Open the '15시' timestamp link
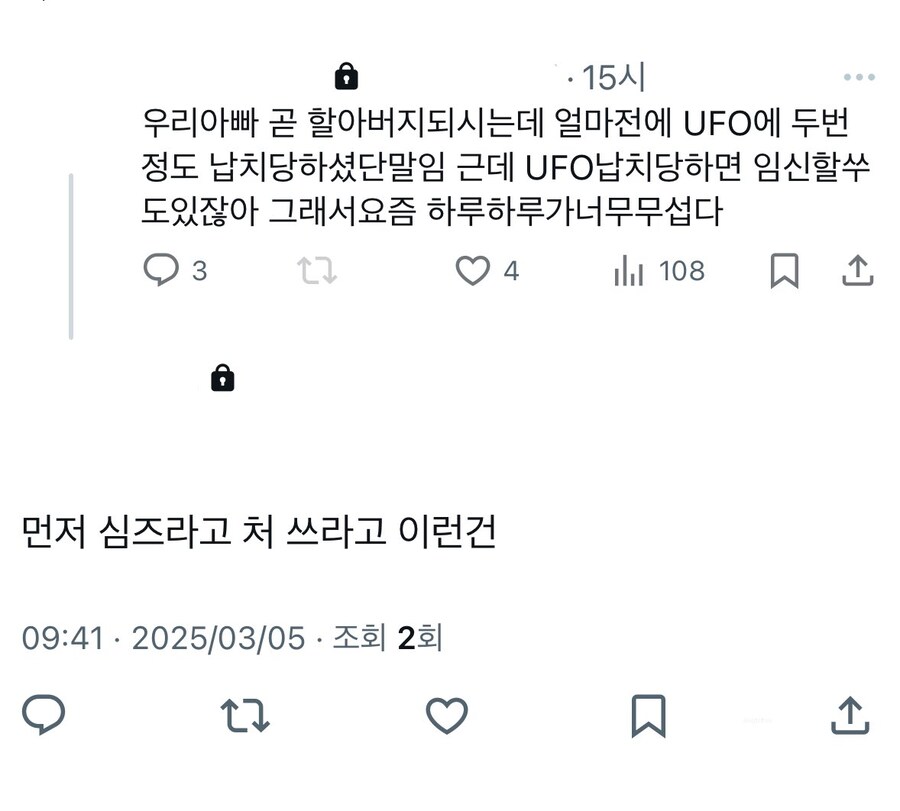This screenshot has height=811, width=900. [614, 74]
